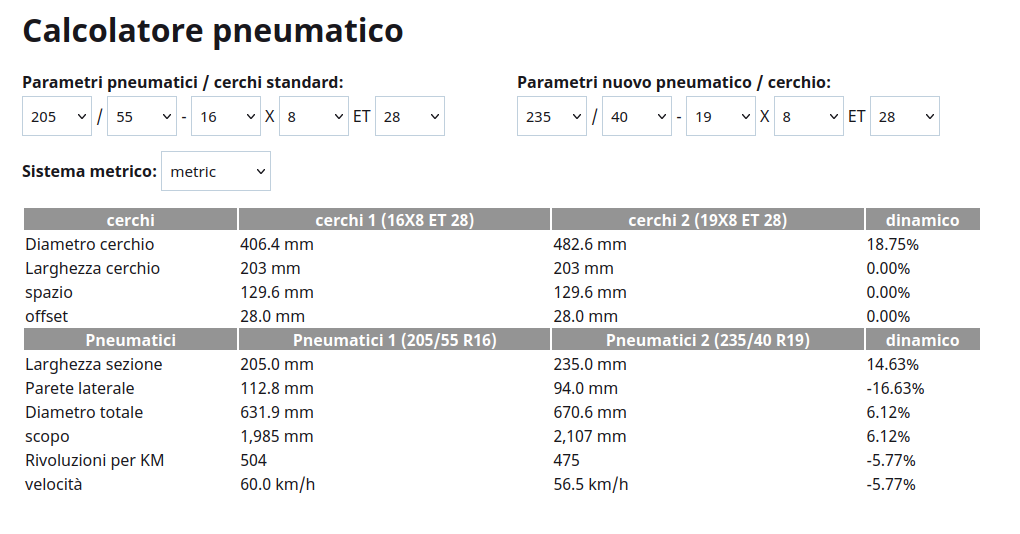The image size is (1020, 534).
Task: Open standard aspect ratio dropdown showing 55
Action: tap(142, 116)
